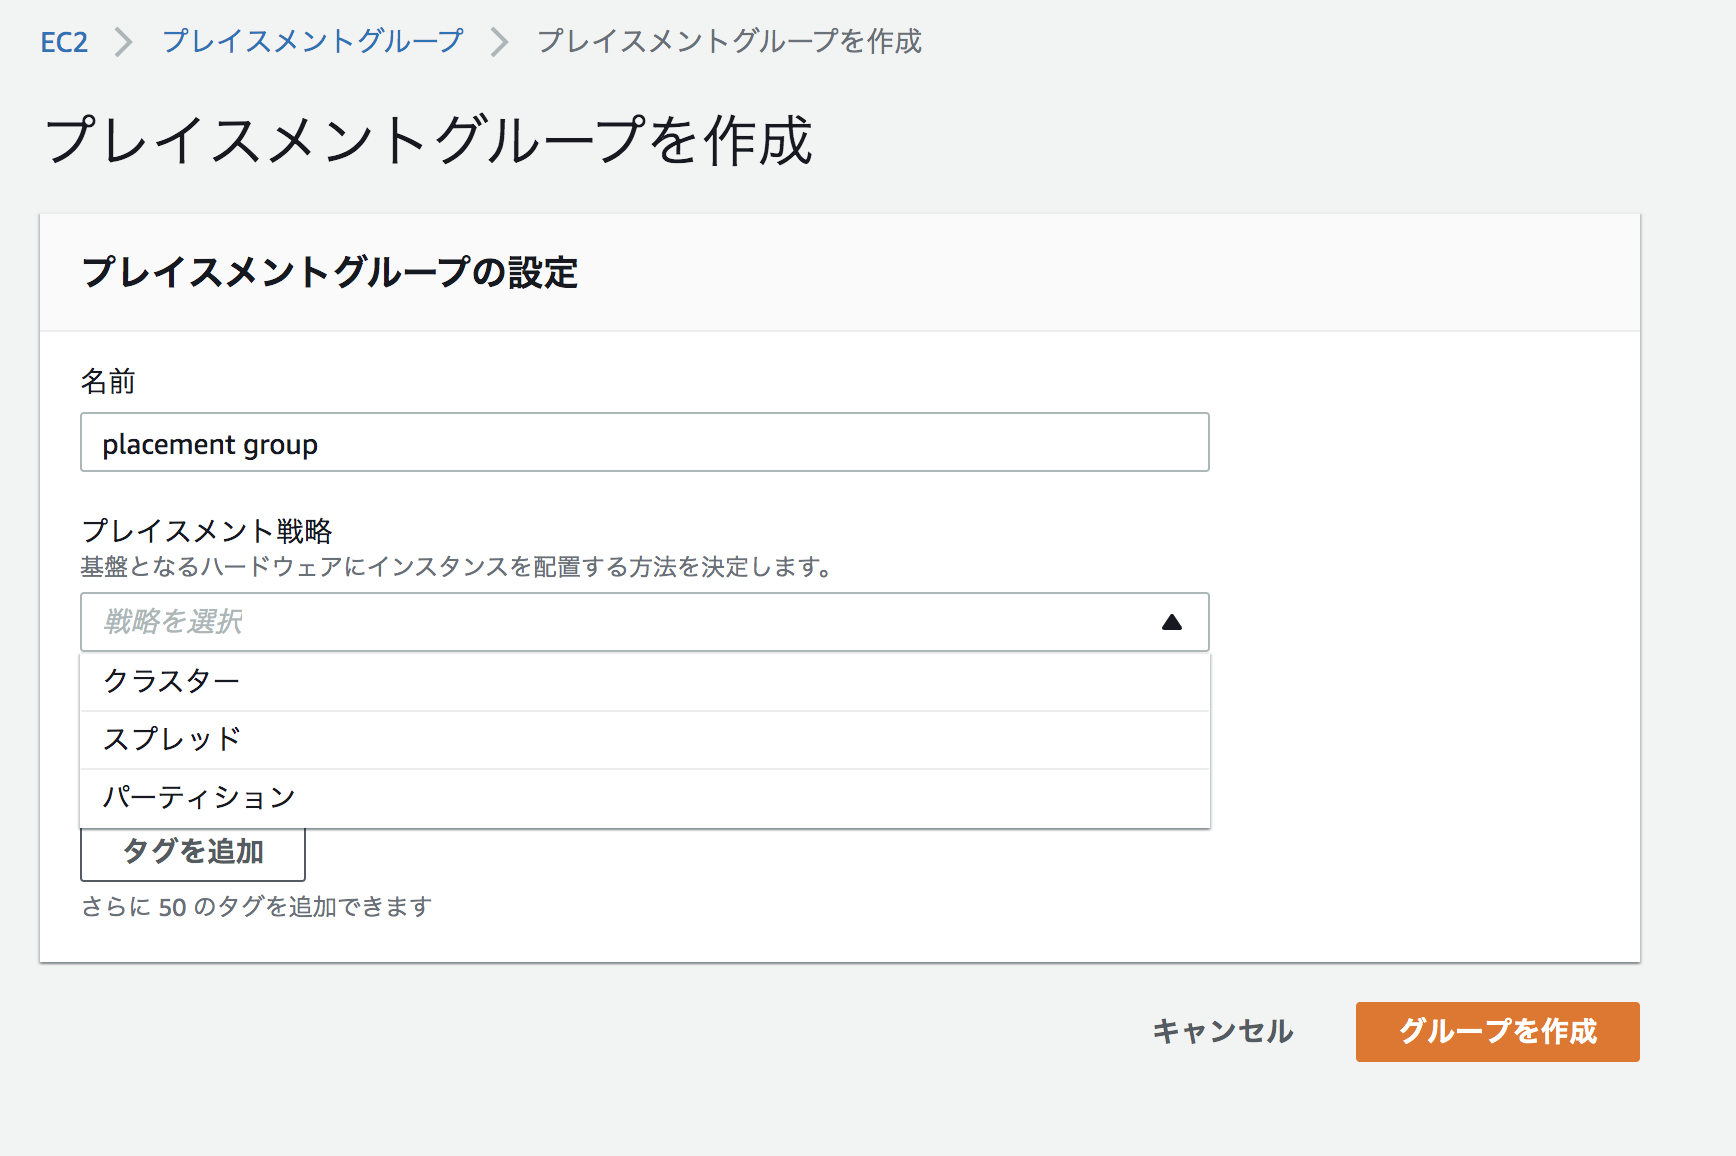Click キャンセル to cancel creation
1736x1156 pixels.
(x=1222, y=1031)
